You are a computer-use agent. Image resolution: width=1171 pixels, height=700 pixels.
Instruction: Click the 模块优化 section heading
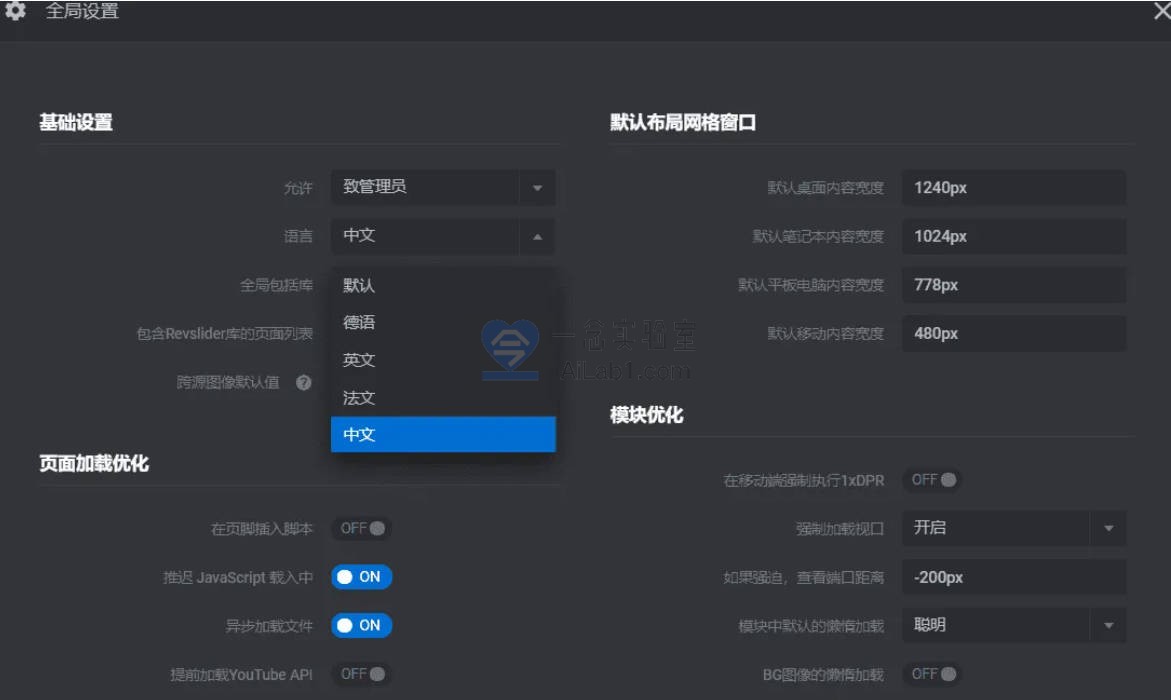[647, 415]
